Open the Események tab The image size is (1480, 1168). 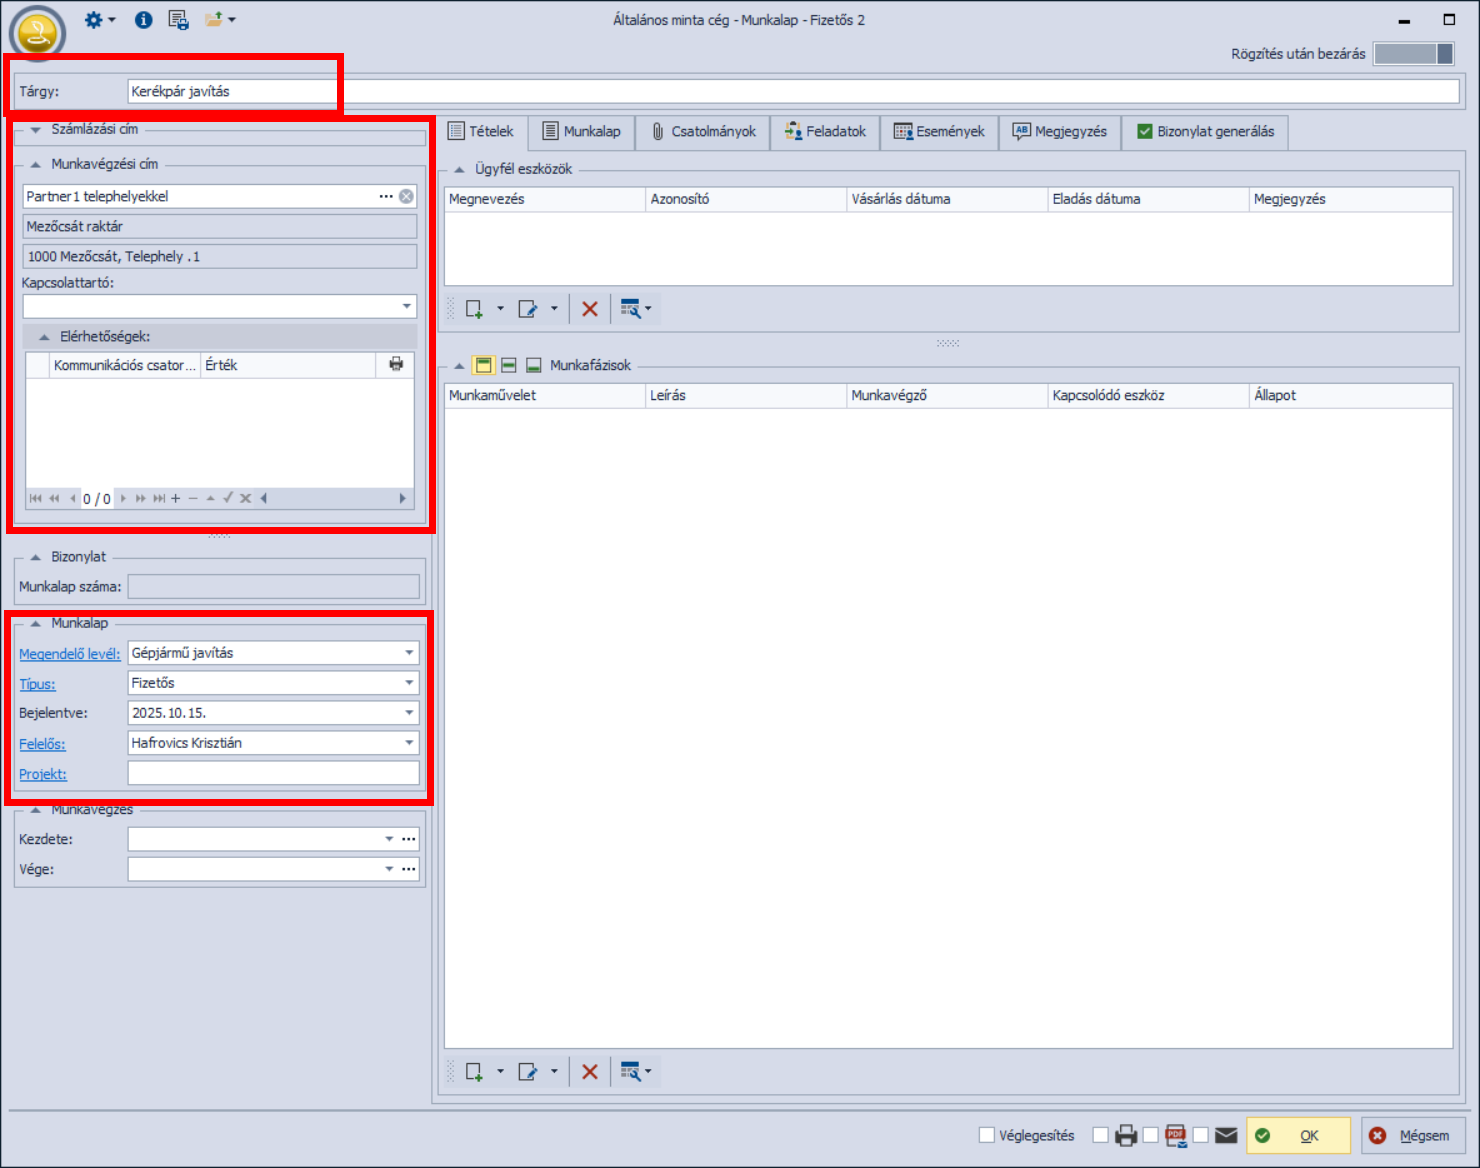pos(939,132)
